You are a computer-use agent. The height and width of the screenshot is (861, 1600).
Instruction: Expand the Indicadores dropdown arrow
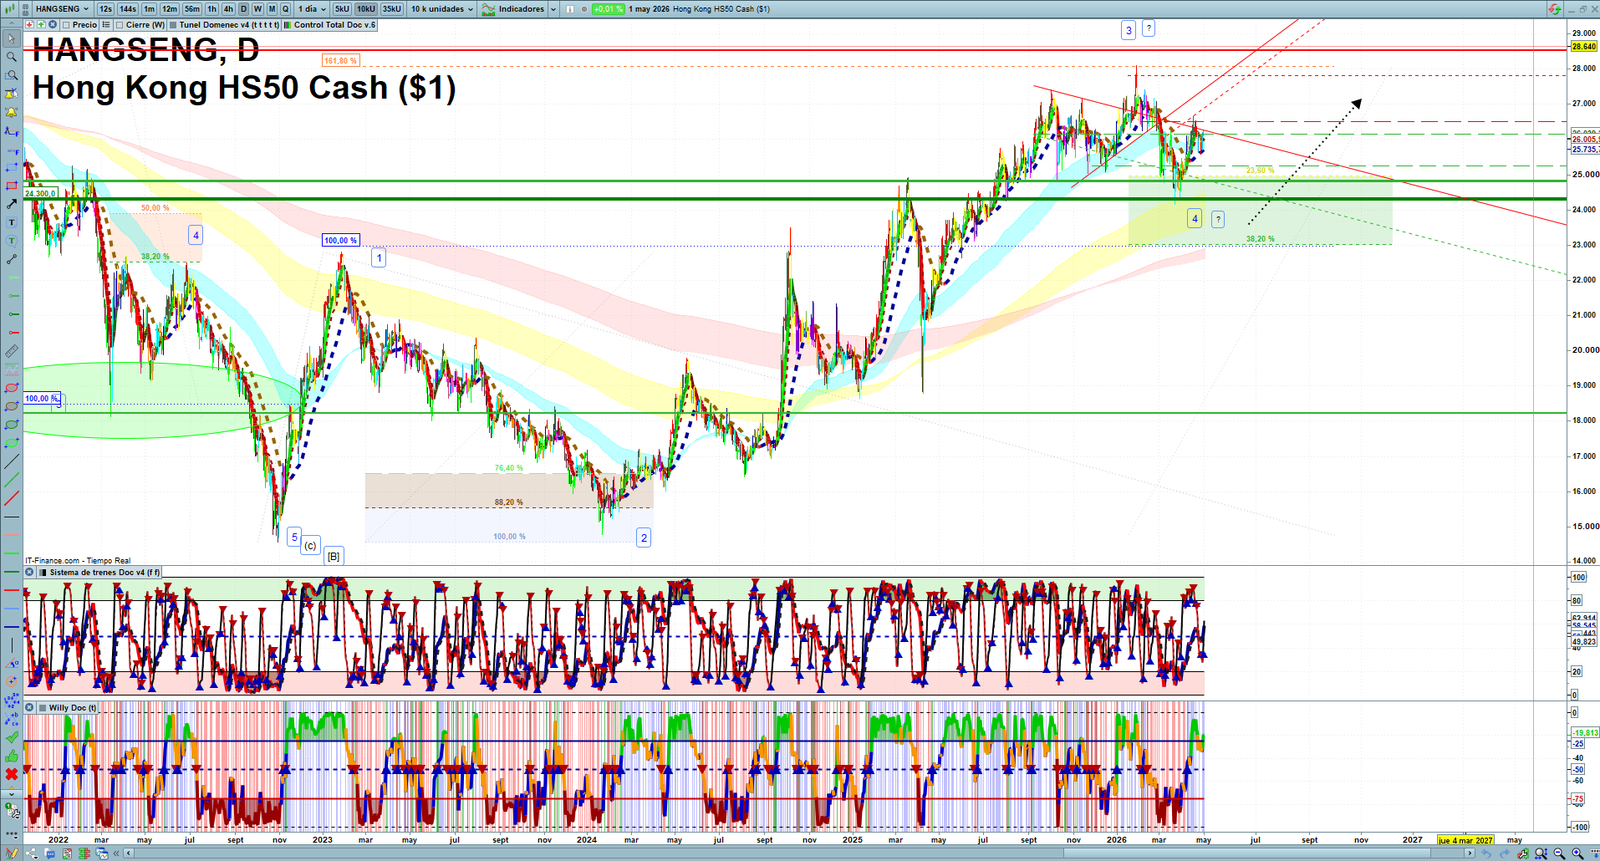coord(553,9)
